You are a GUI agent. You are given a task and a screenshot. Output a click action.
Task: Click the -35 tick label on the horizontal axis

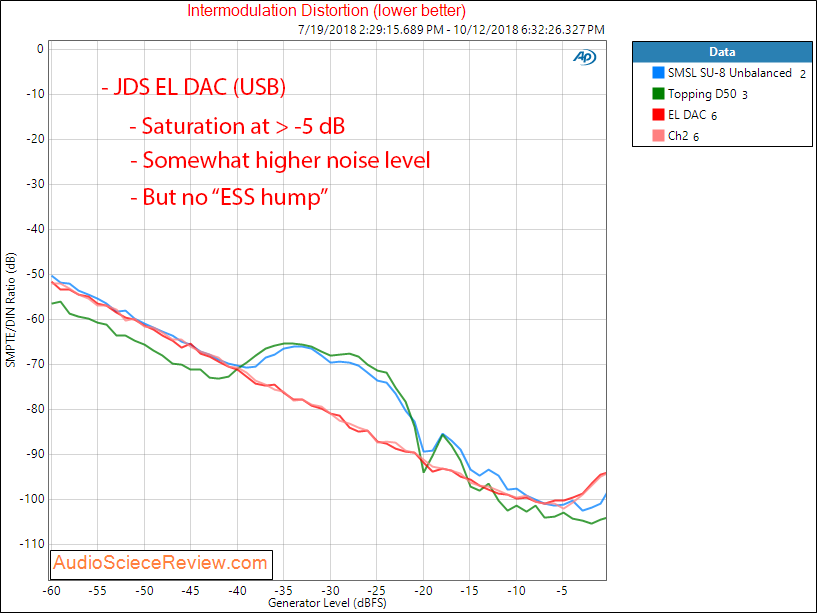click(283, 591)
